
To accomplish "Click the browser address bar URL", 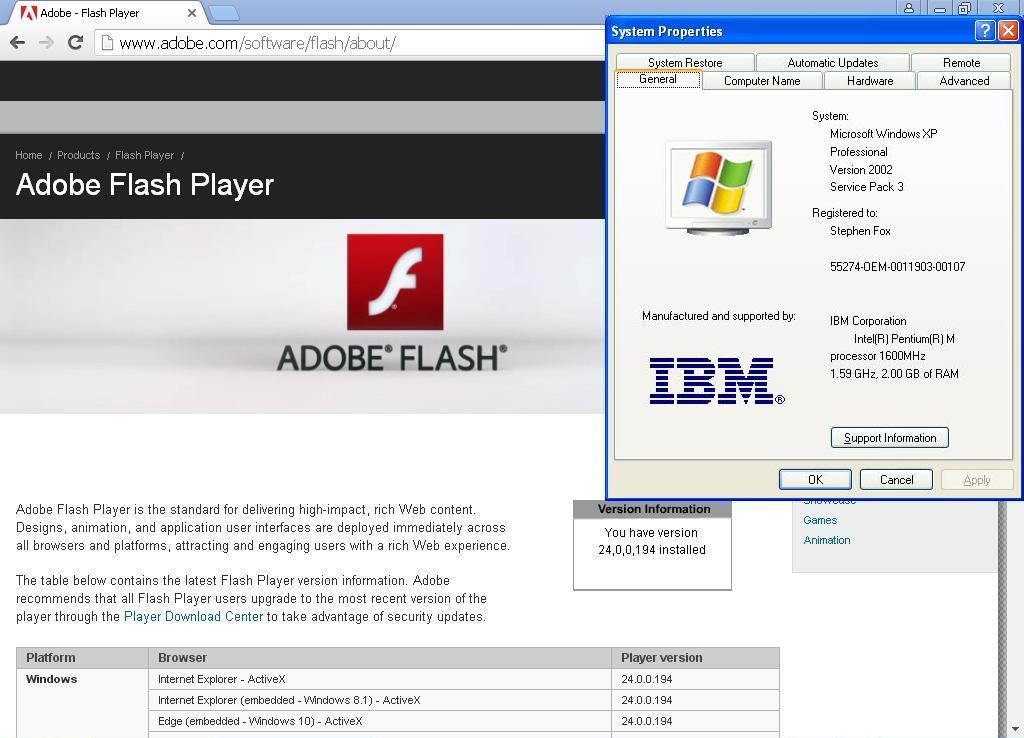I will pyautogui.click(x=257, y=43).
